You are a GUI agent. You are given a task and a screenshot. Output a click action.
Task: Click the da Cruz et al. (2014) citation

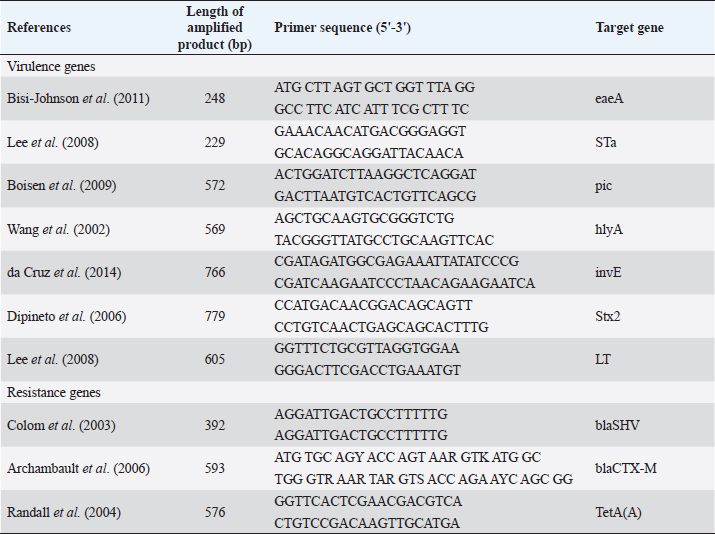tap(64, 272)
